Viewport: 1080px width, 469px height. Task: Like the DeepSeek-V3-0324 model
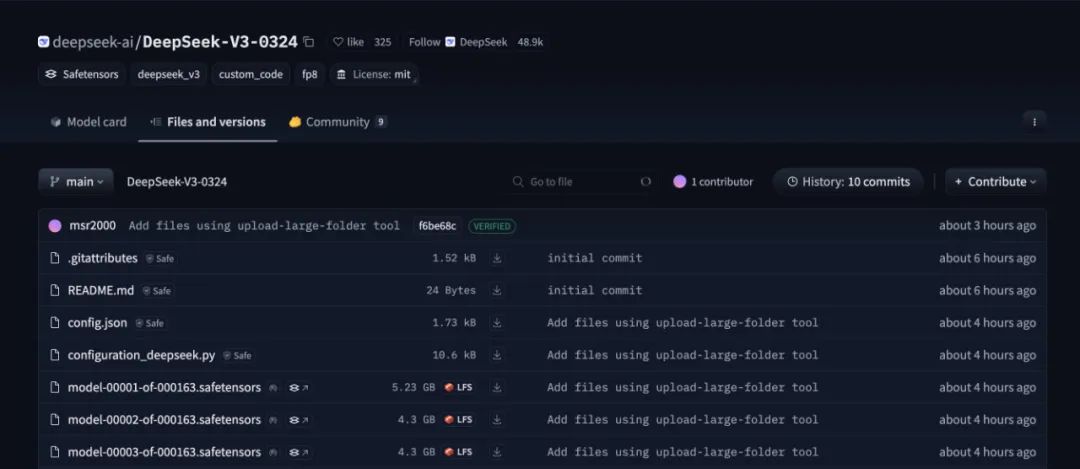pos(349,42)
